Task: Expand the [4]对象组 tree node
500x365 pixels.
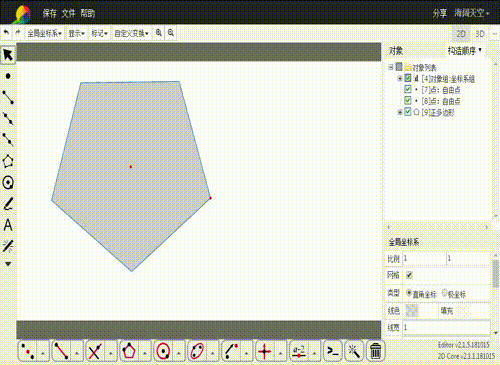Action: (399, 79)
